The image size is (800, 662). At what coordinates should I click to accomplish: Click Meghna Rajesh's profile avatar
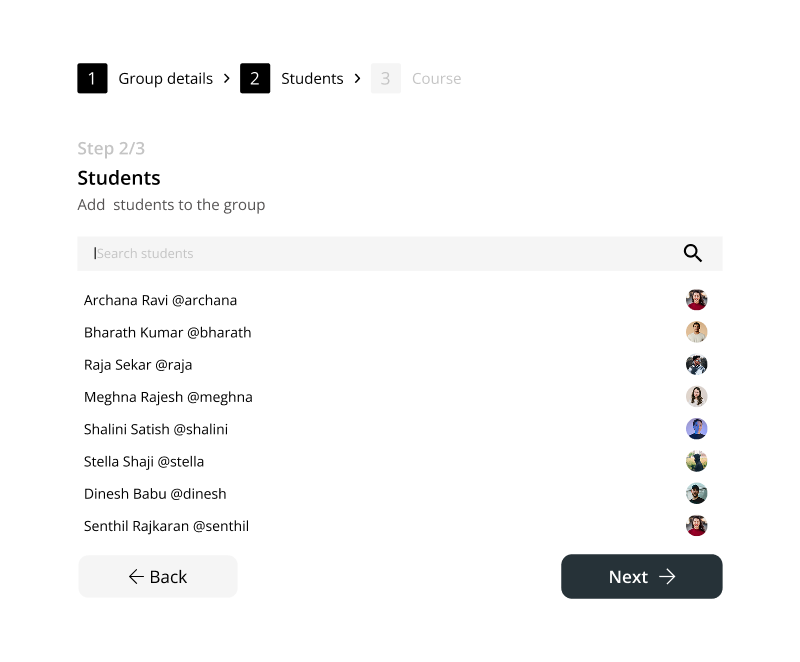point(697,397)
